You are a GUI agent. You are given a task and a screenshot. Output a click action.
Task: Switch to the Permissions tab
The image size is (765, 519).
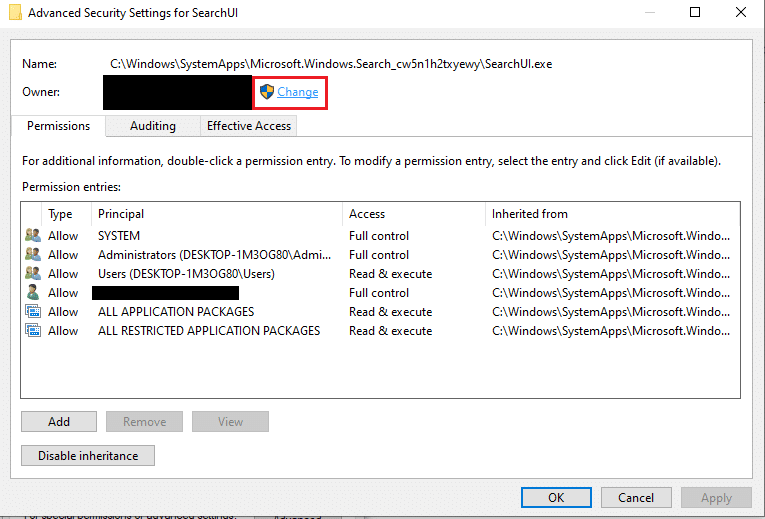59,126
